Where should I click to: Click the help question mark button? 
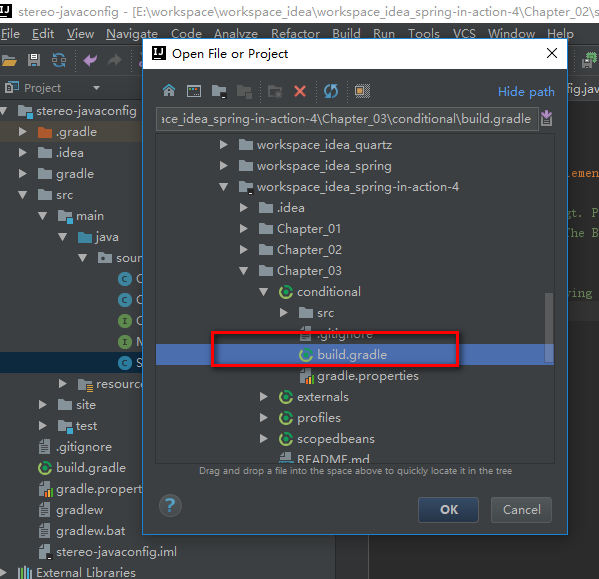click(x=170, y=506)
